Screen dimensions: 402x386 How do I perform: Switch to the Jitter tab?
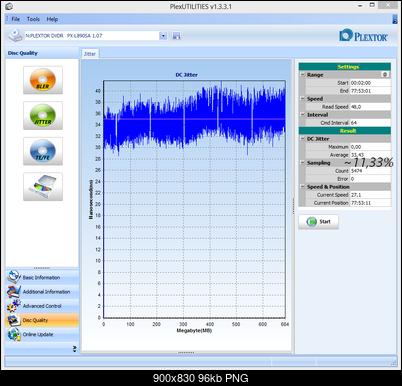90,54
